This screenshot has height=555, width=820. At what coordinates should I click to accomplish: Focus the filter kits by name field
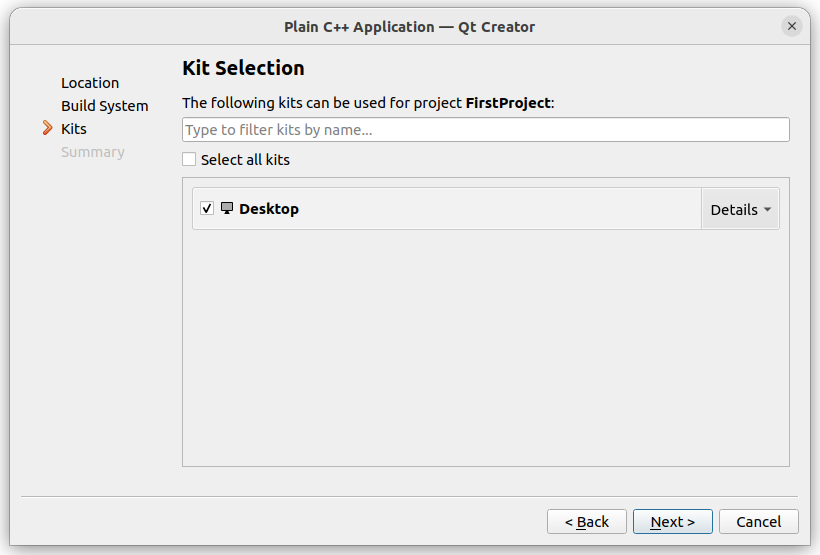486,129
